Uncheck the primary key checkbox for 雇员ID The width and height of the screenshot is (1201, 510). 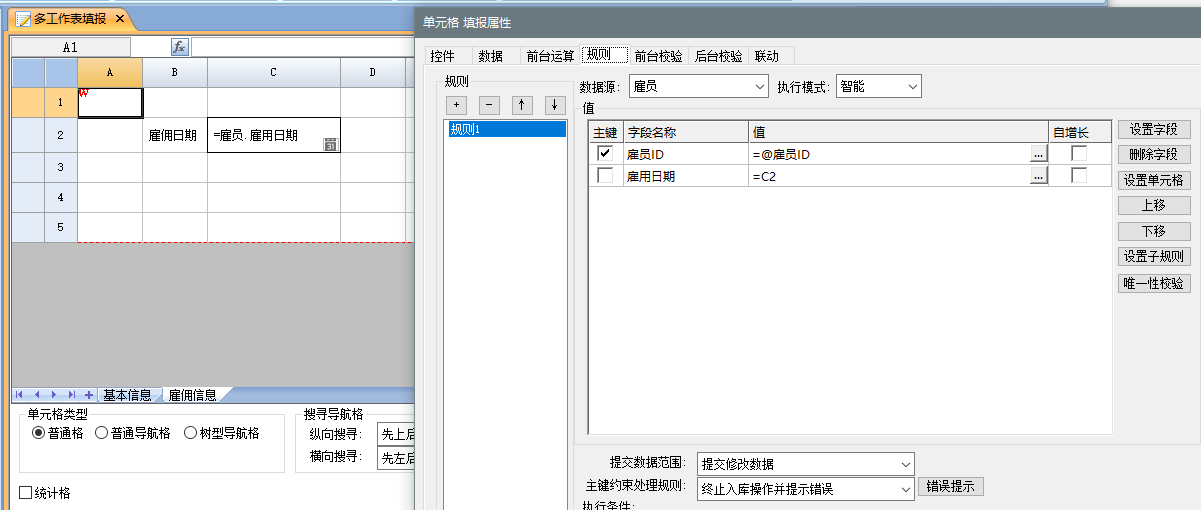604,153
